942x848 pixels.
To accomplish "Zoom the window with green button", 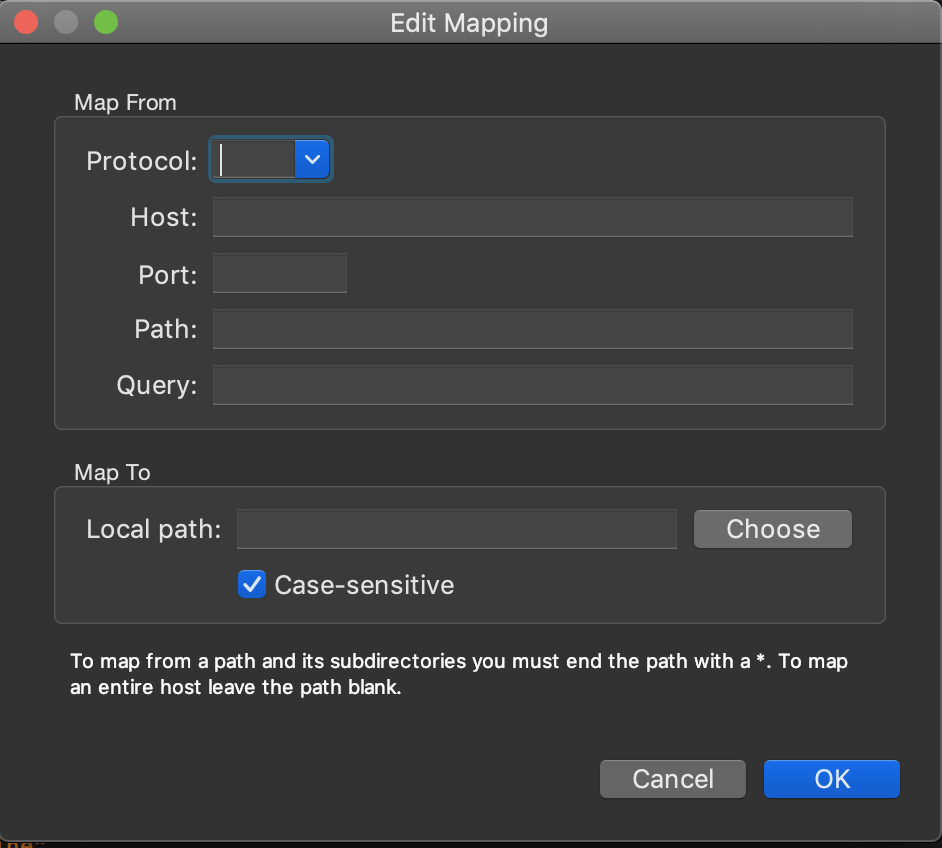I will 106,22.
